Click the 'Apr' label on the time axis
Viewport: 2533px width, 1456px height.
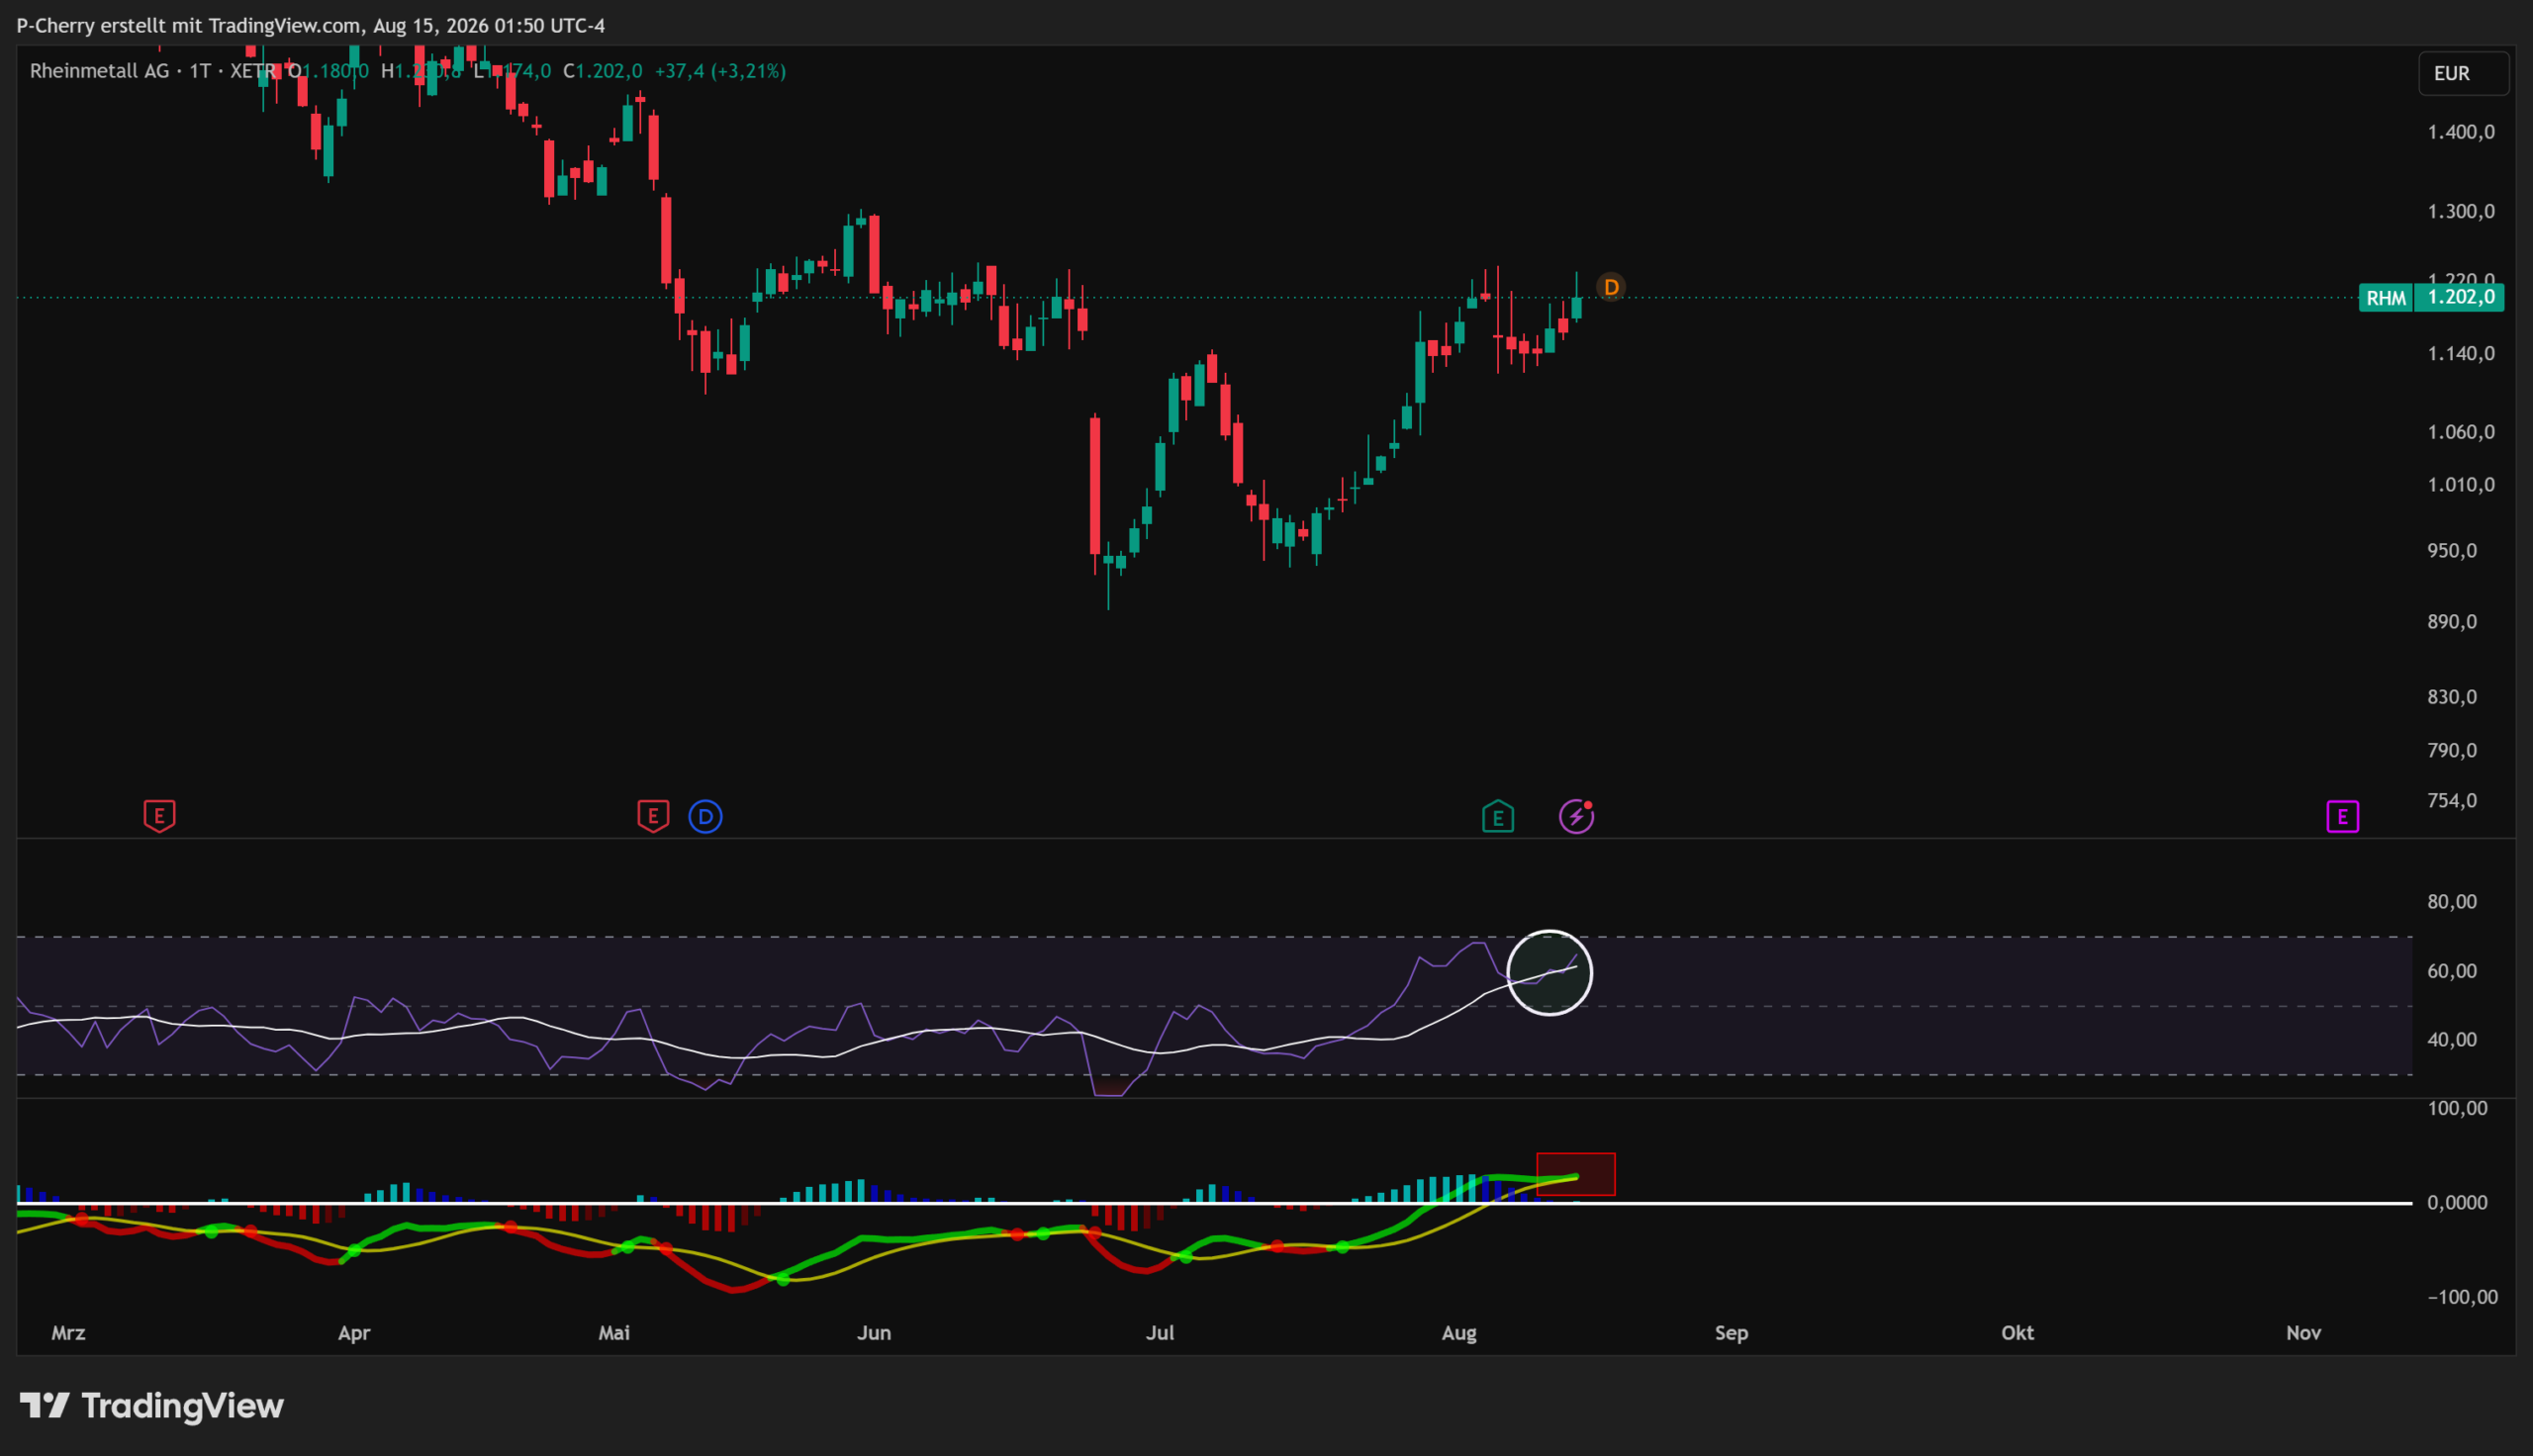click(x=354, y=1333)
